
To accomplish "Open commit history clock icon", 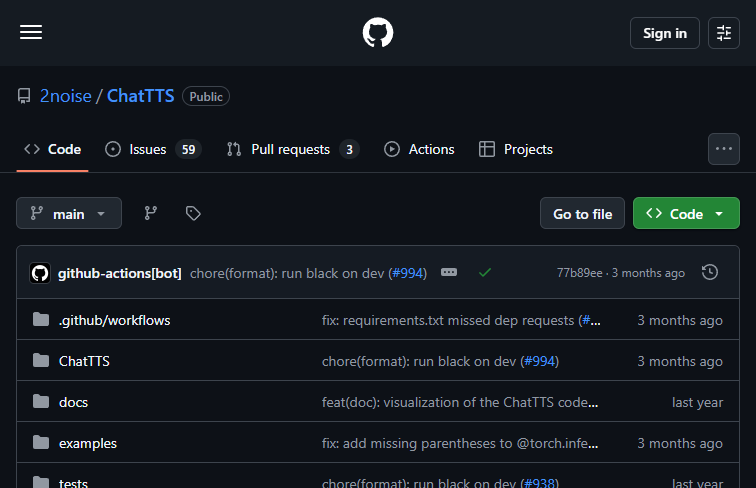I will click(x=710, y=272).
